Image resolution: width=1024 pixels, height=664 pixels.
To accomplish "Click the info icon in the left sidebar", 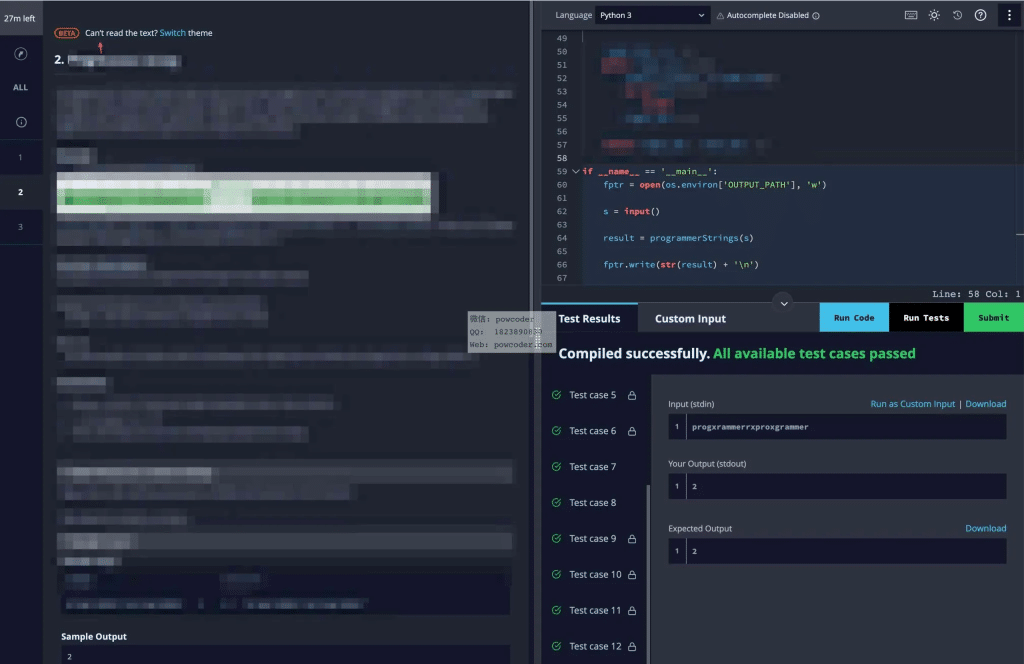I will point(20,120).
